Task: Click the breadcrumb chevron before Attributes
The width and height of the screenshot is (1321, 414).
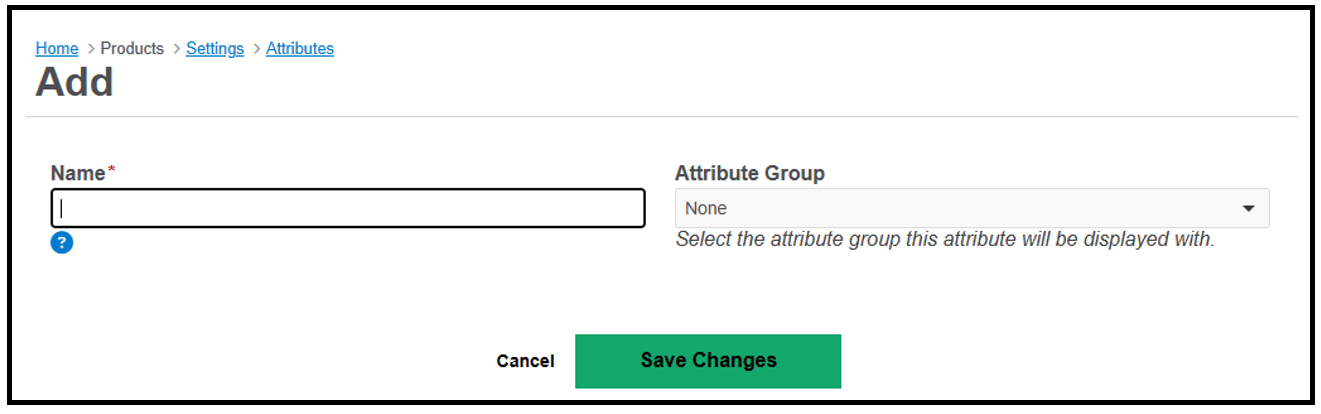Action: [x=255, y=48]
